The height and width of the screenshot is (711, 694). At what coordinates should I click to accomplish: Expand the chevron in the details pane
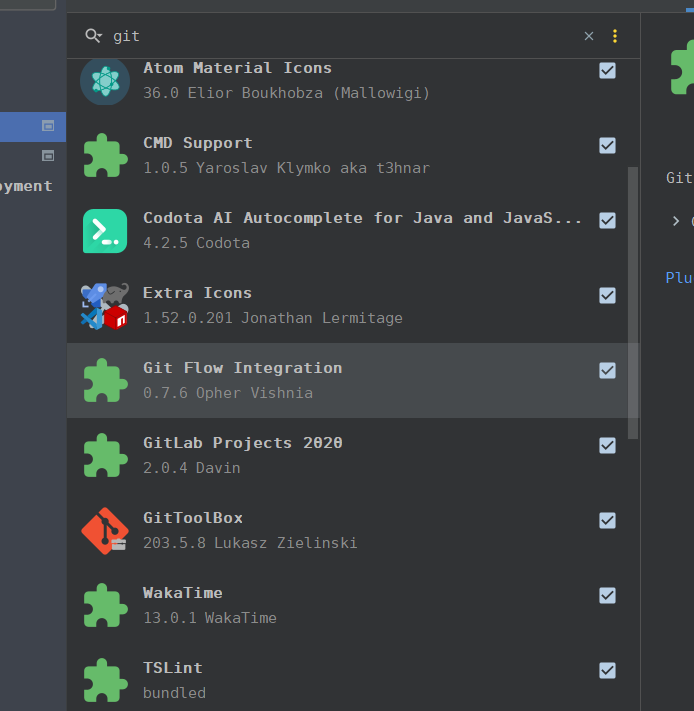coord(676,221)
